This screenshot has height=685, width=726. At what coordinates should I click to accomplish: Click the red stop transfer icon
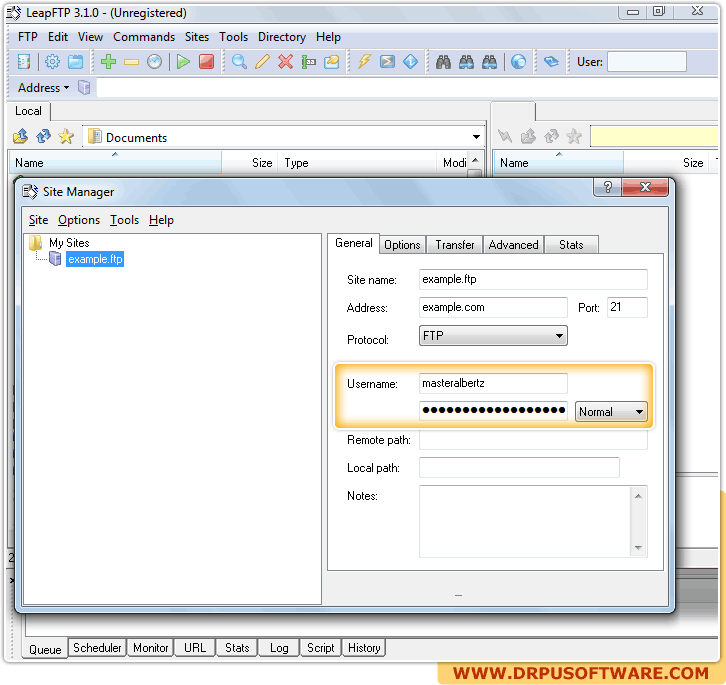(207, 62)
